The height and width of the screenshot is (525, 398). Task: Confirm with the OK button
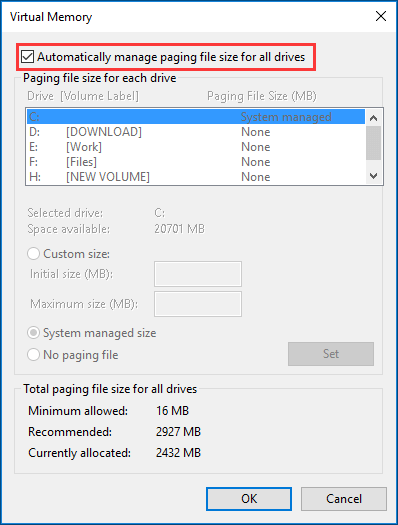249,499
